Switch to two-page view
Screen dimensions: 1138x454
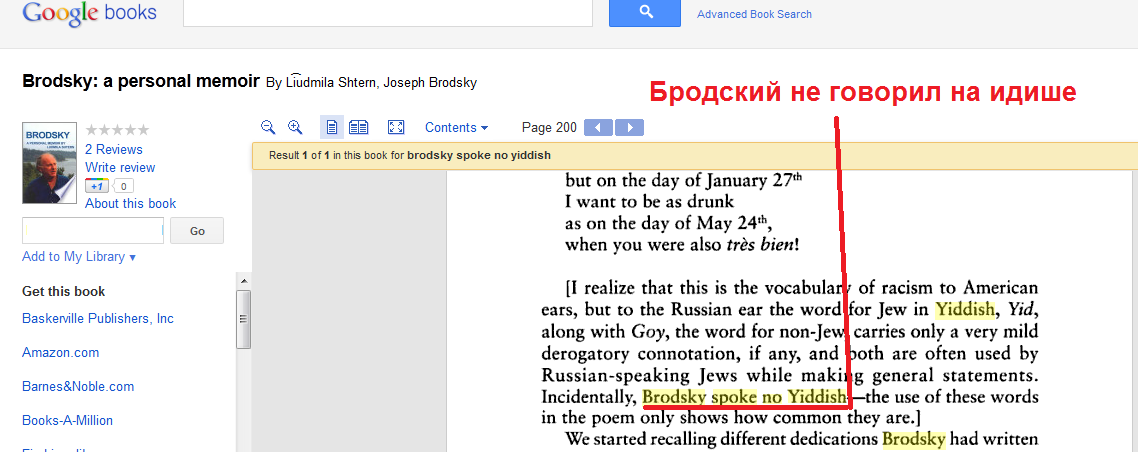point(359,128)
